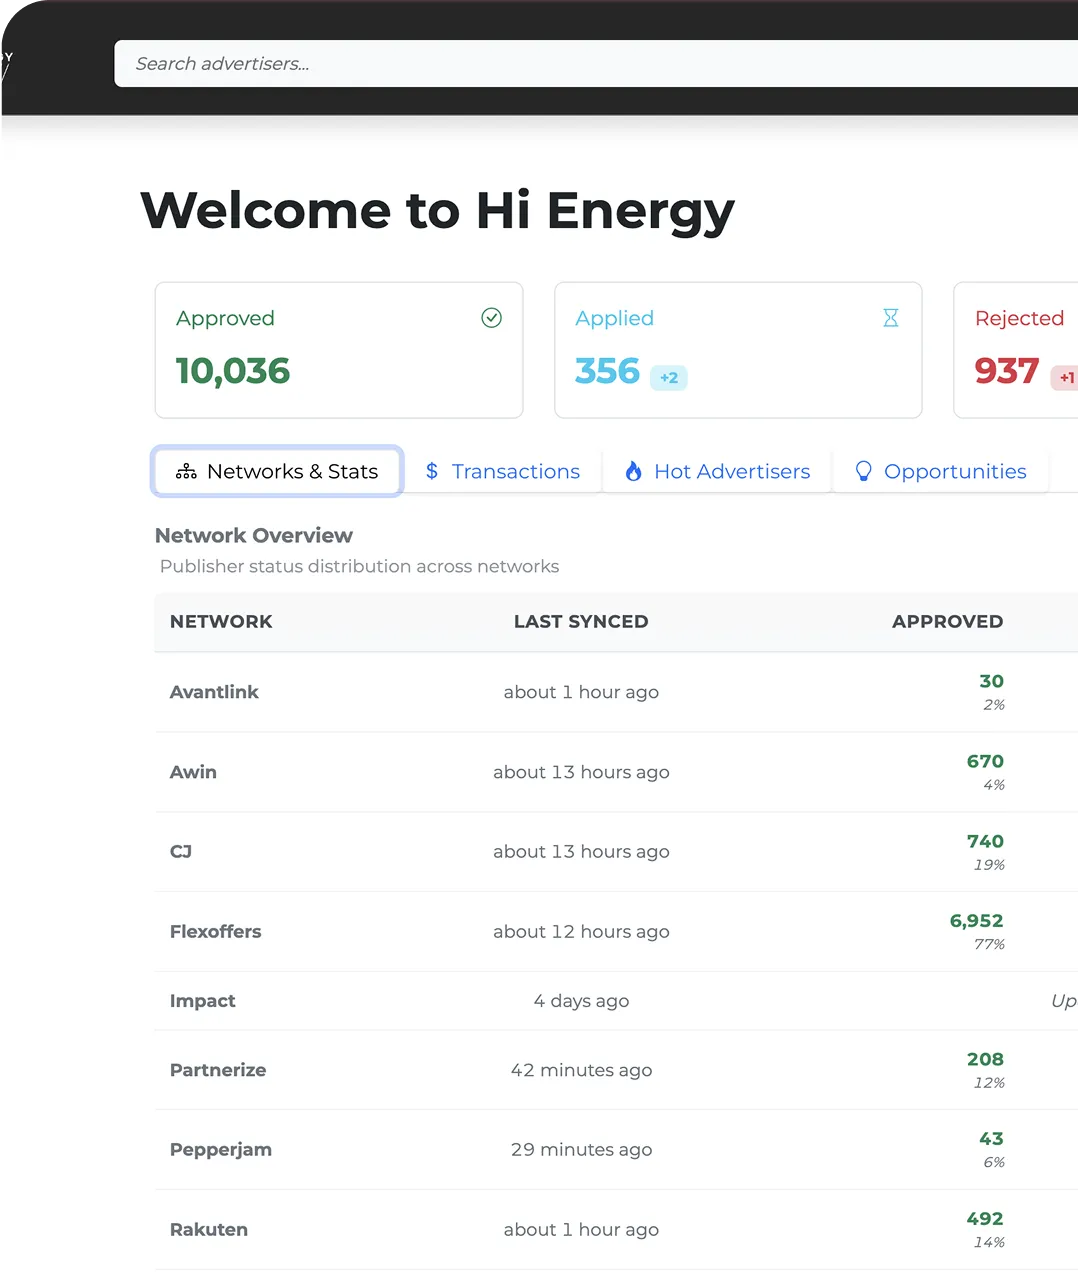Click the LAST SYNCED column header
Image resolution: width=1078 pixels, height=1272 pixels.
(581, 622)
